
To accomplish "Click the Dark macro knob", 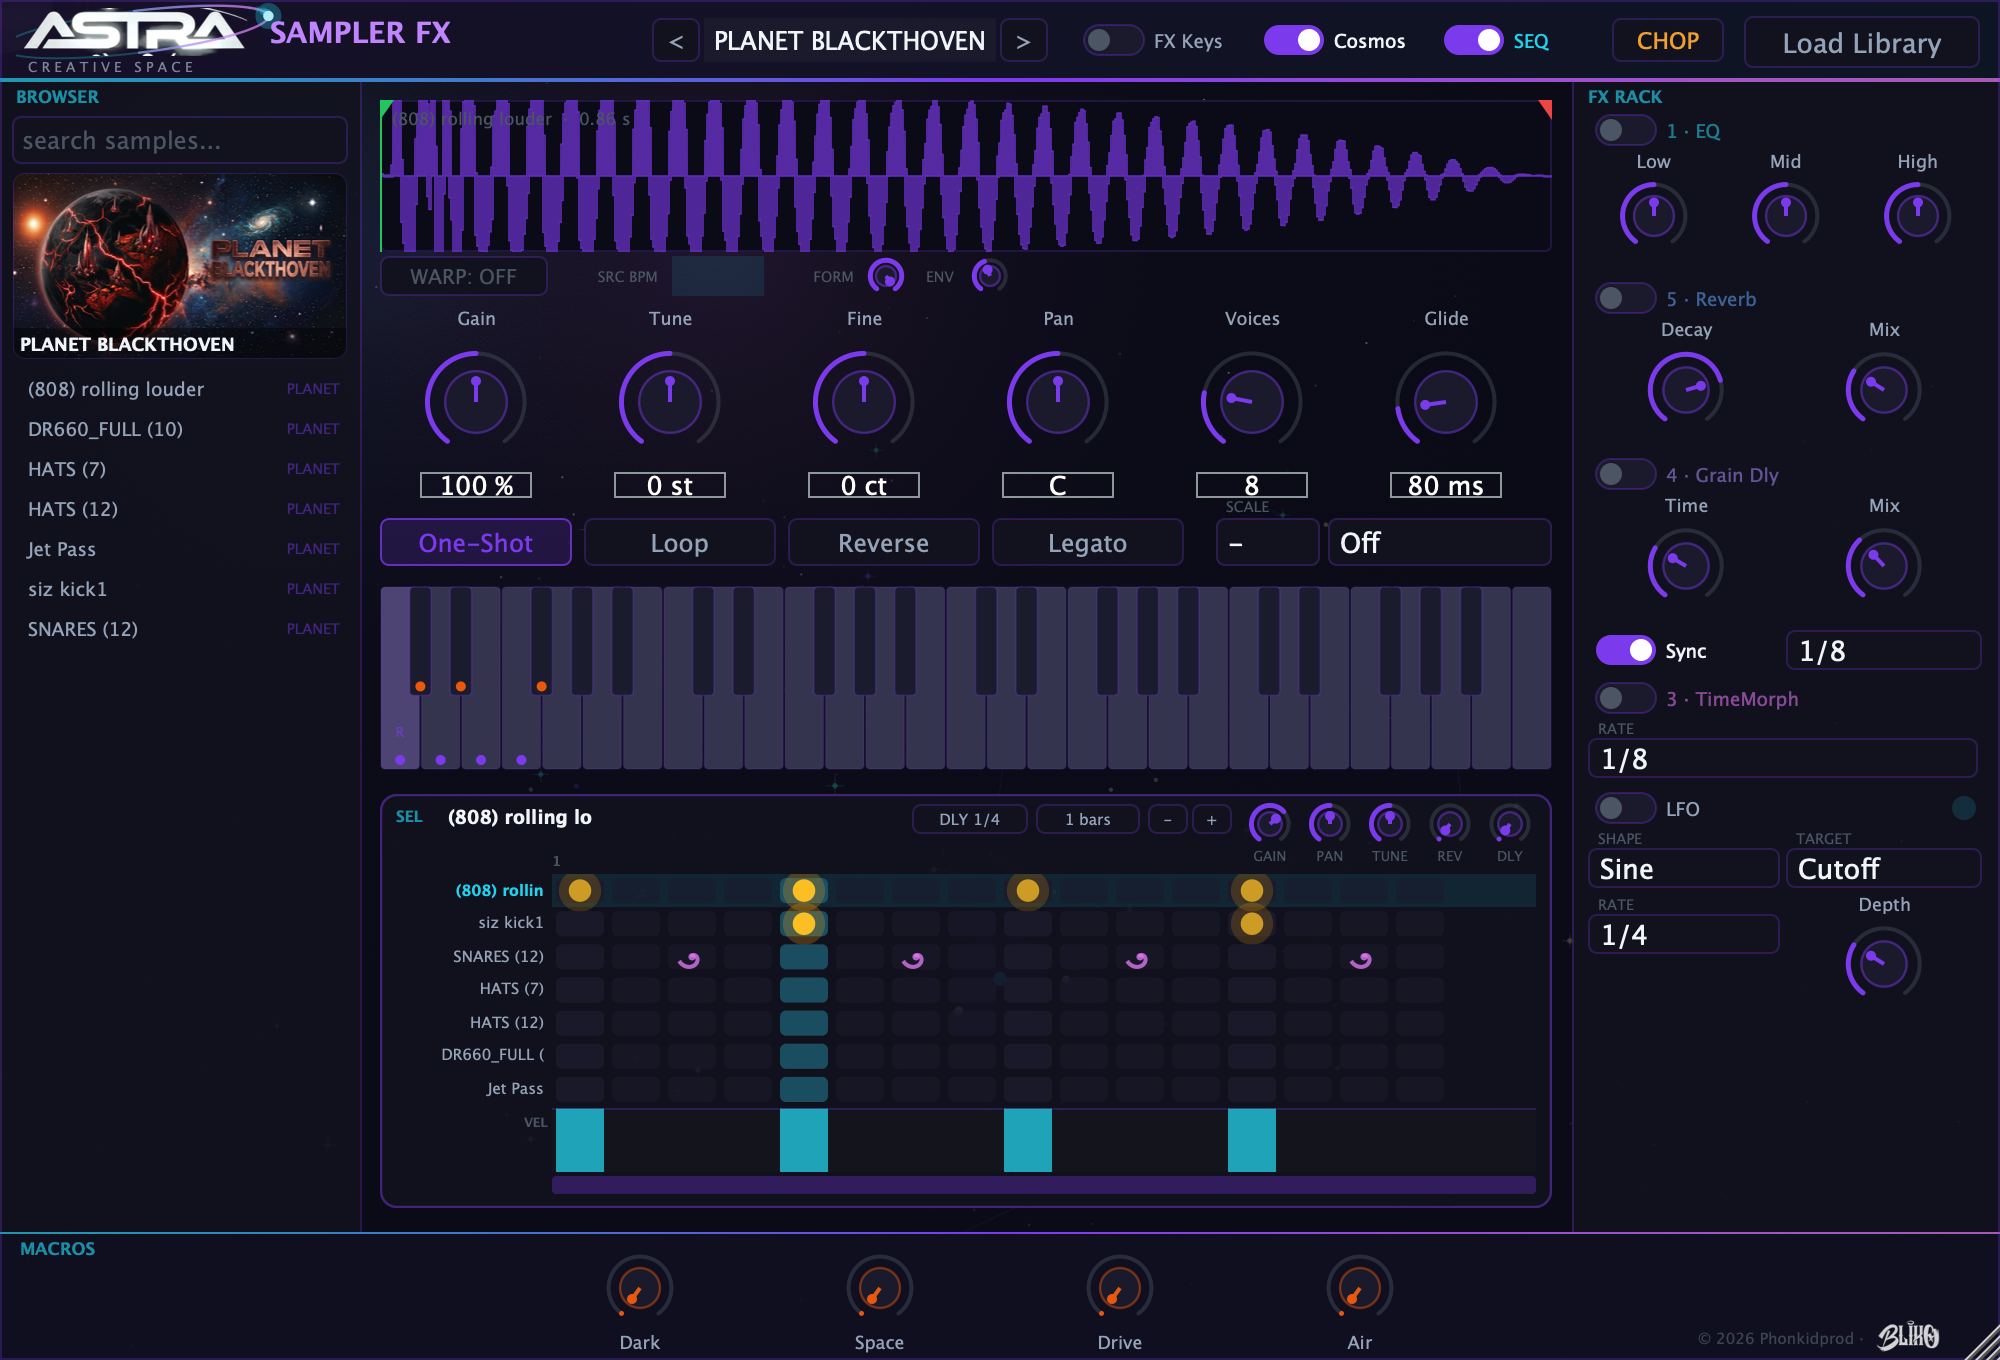I will pos(640,1288).
